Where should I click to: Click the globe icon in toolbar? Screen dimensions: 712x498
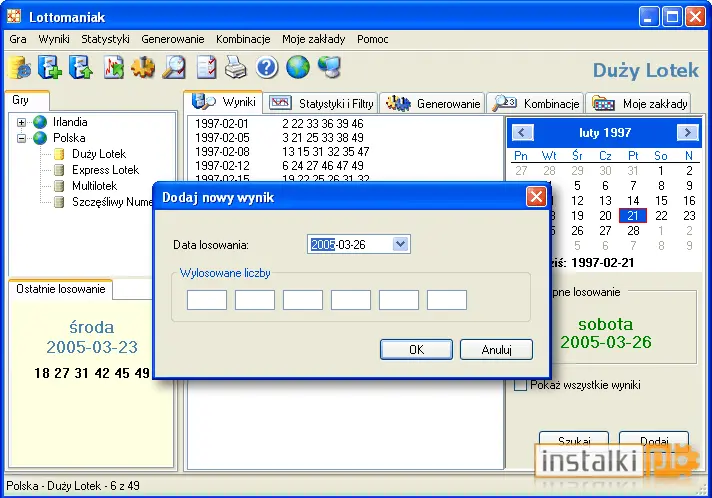tap(298, 68)
